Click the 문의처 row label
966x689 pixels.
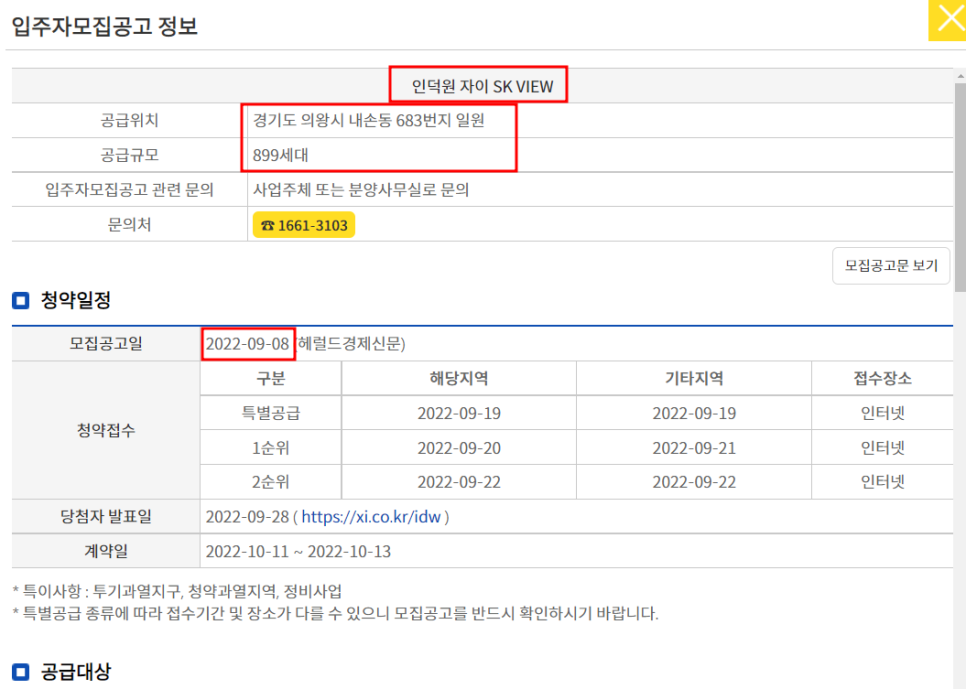point(129,225)
